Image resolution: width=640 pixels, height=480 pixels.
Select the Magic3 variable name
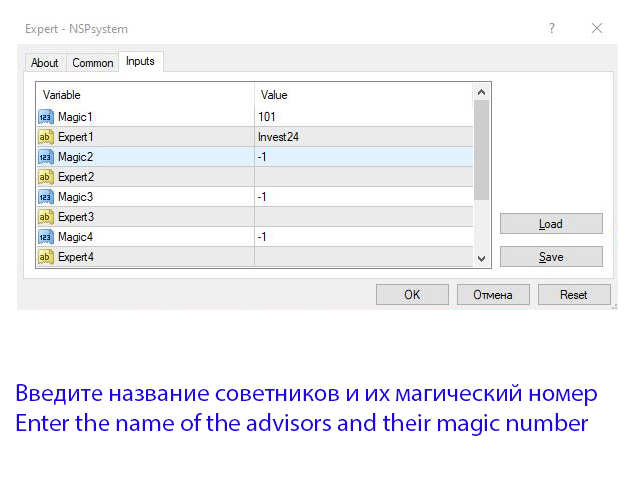click(x=76, y=197)
